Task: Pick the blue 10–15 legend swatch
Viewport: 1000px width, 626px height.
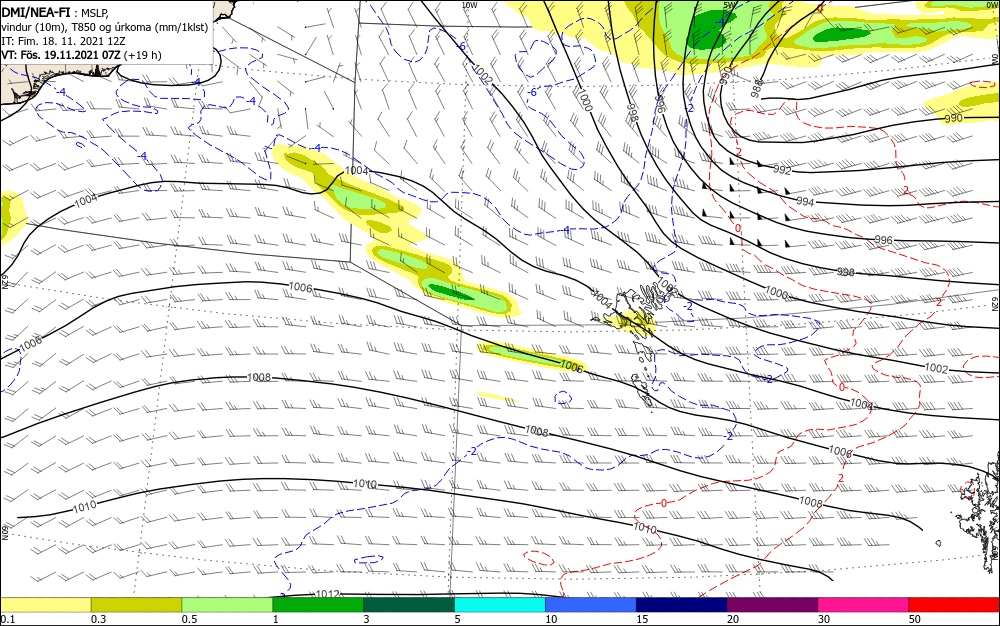Action: (591, 605)
